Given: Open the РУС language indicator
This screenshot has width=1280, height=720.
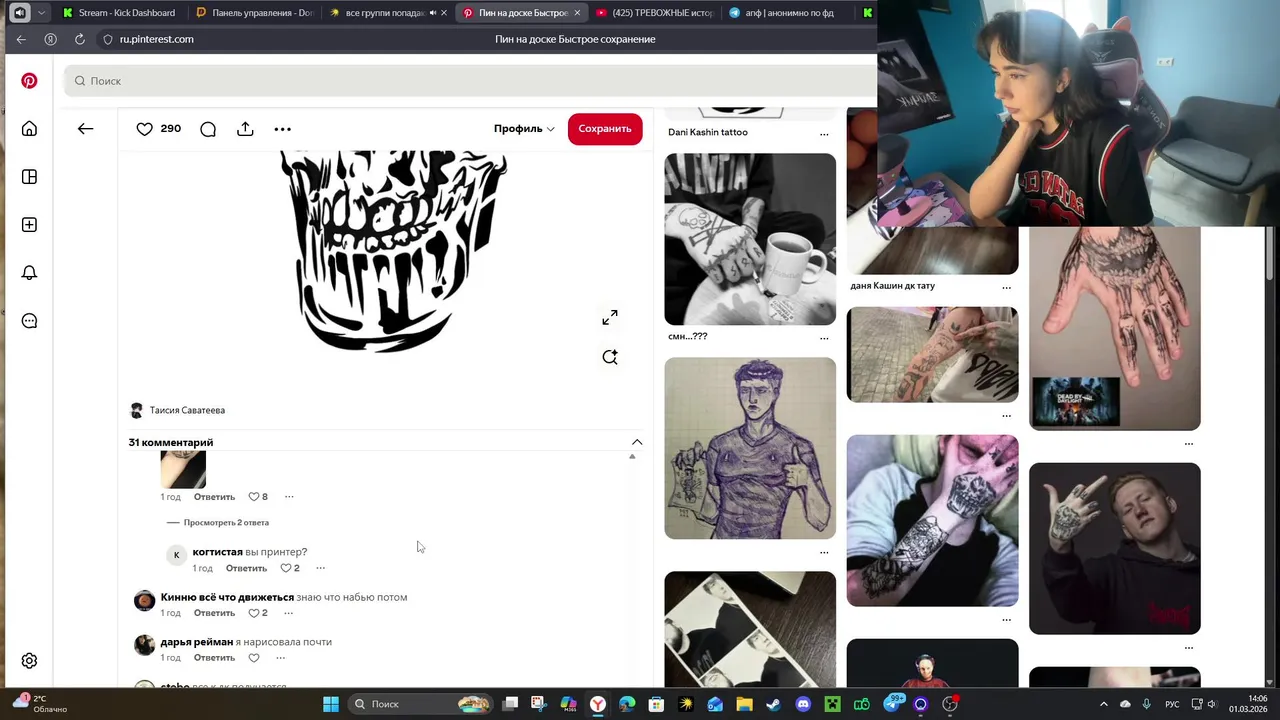Looking at the screenshot, I should [x=1172, y=704].
